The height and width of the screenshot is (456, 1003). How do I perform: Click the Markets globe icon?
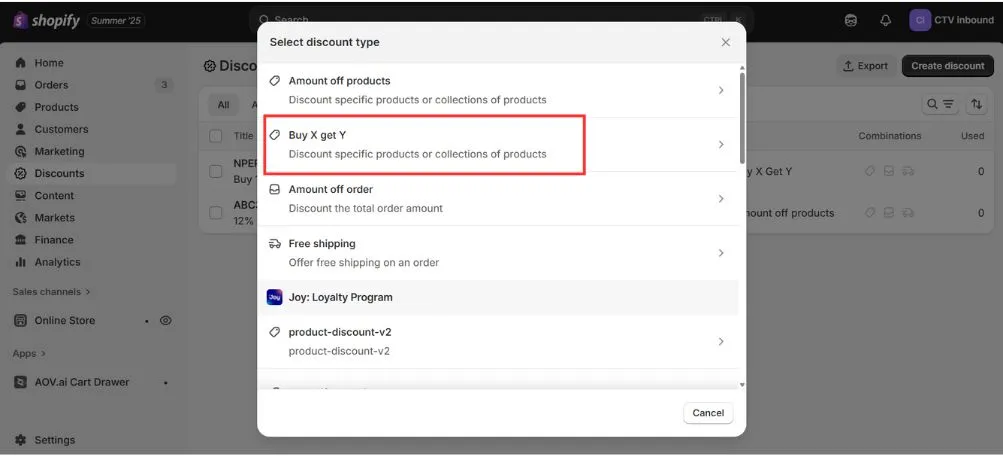[x=20, y=217]
